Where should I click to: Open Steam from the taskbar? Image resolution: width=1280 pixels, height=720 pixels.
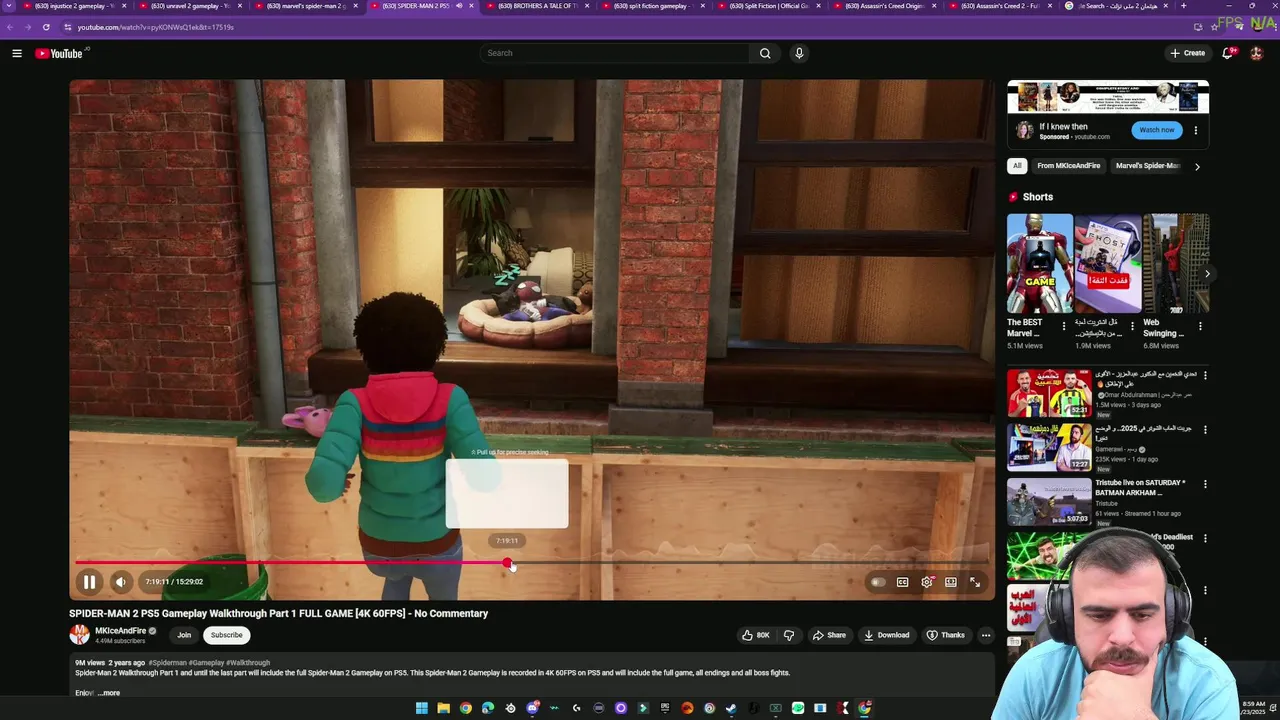tap(731, 708)
